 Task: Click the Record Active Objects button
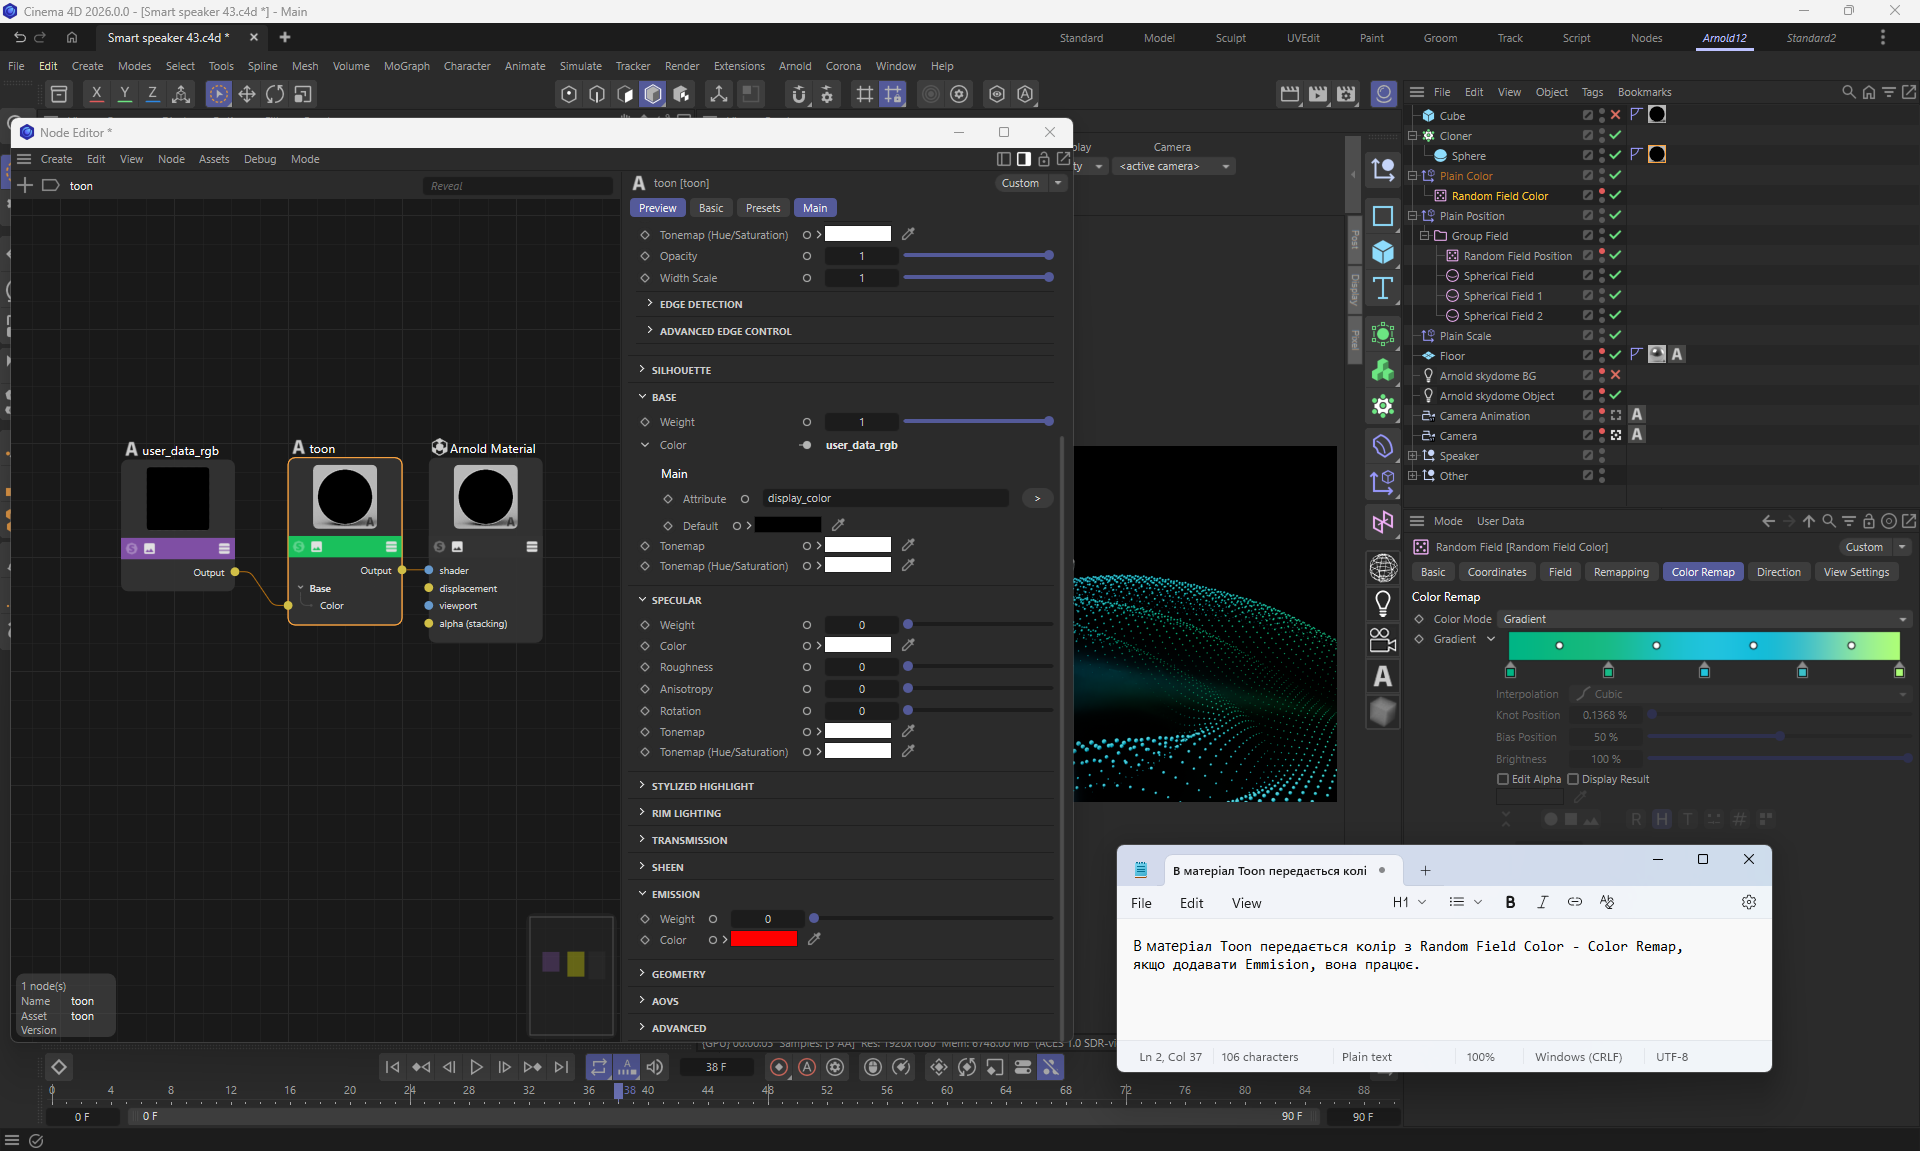(x=779, y=1067)
